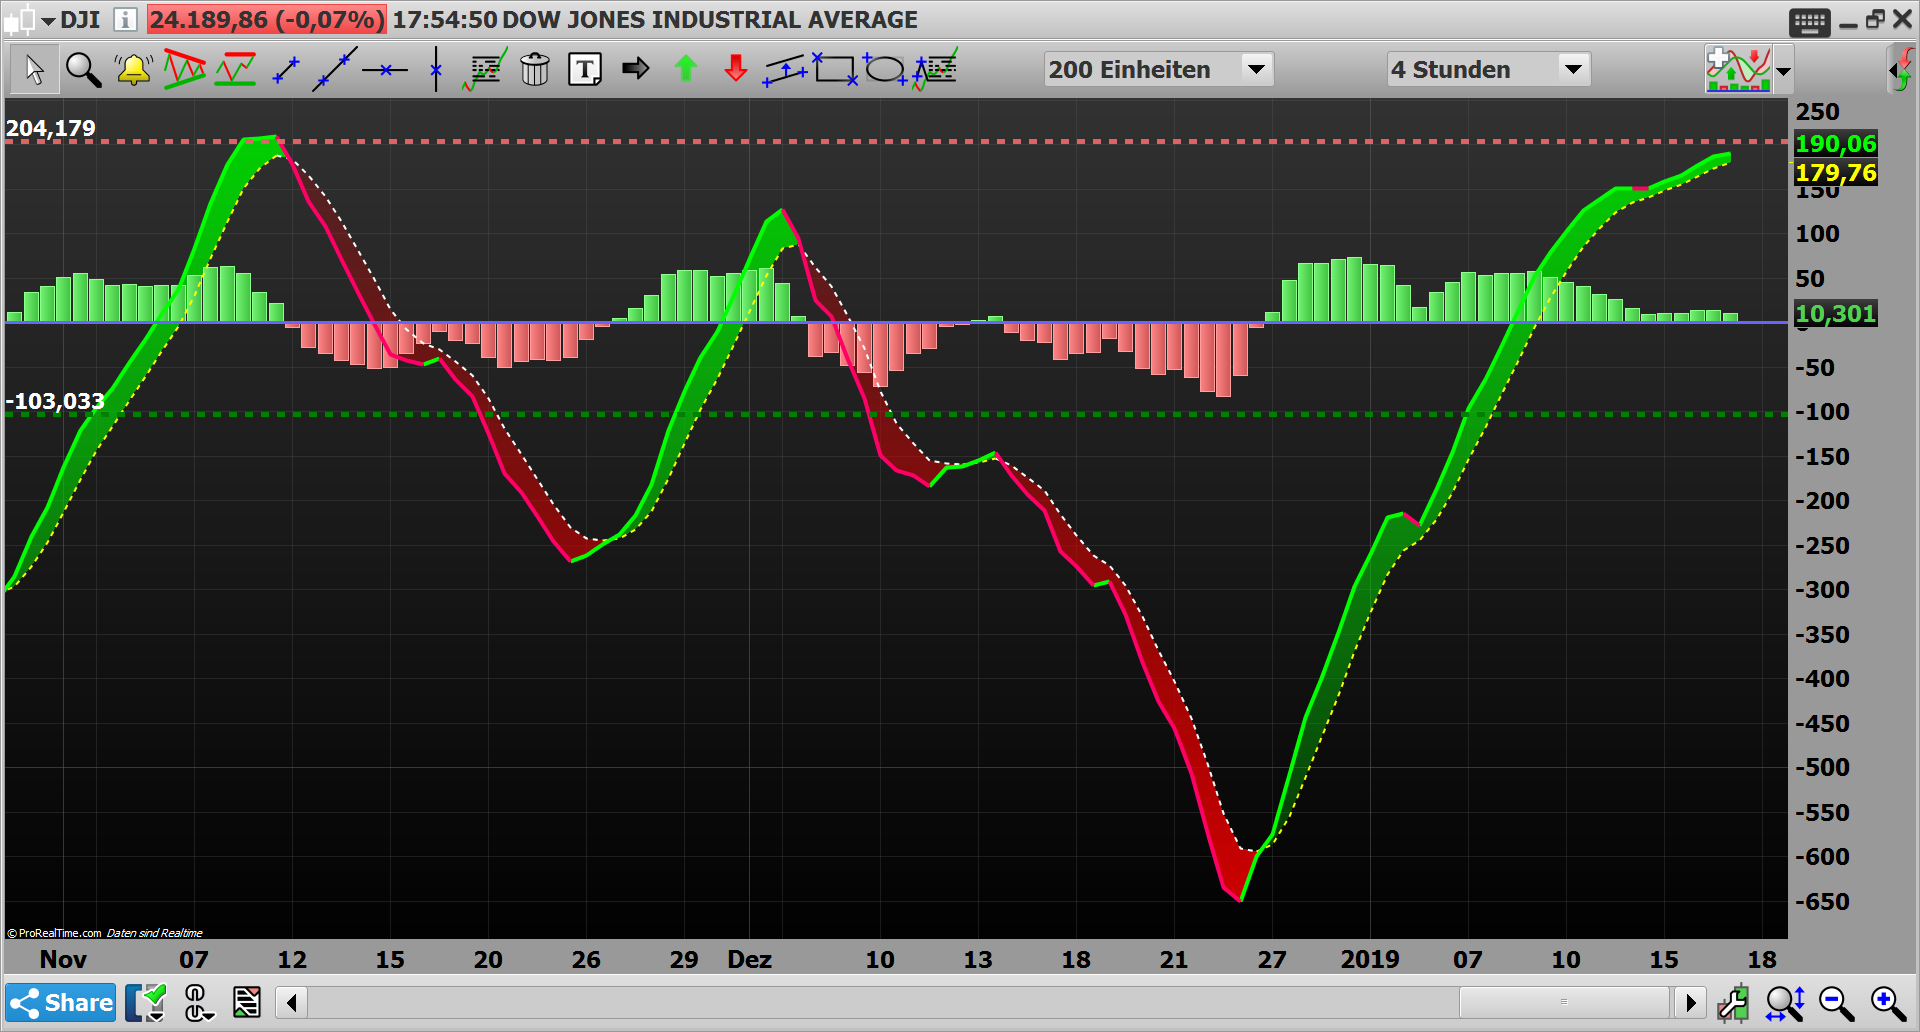Screen dimensions: 1920x1032
Task: Select the black right arrow tool
Action: click(x=635, y=69)
